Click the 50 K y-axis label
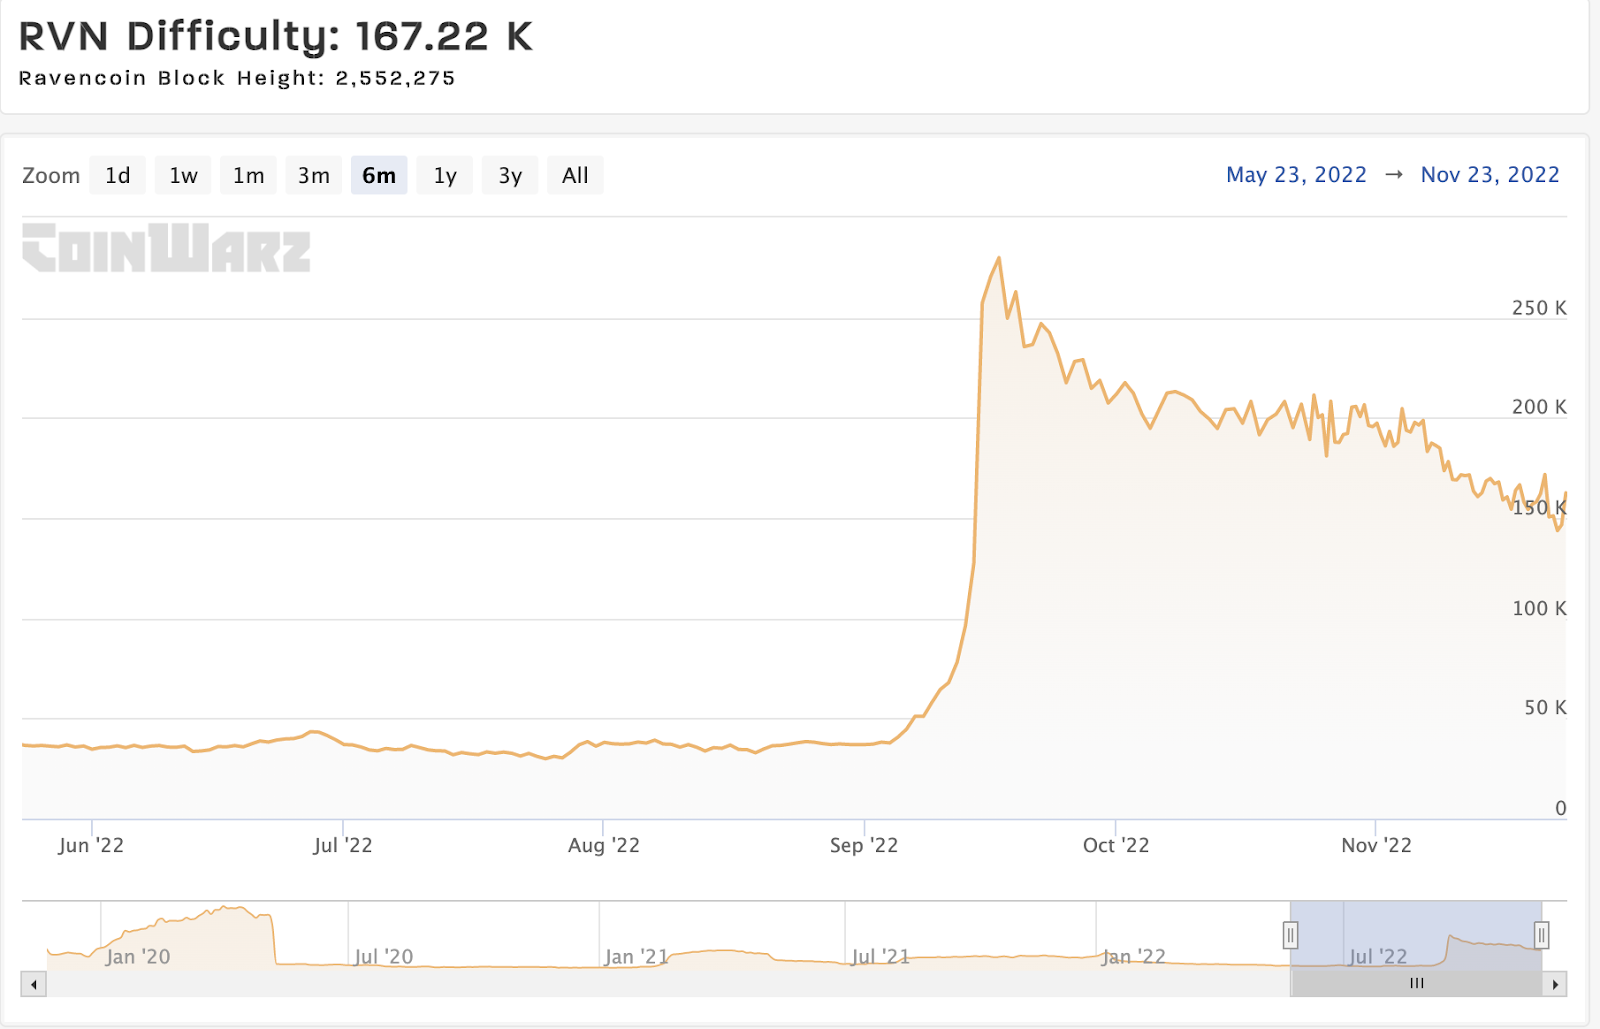Viewport: 1600px width, 1029px height. pyautogui.click(x=1545, y=707)
